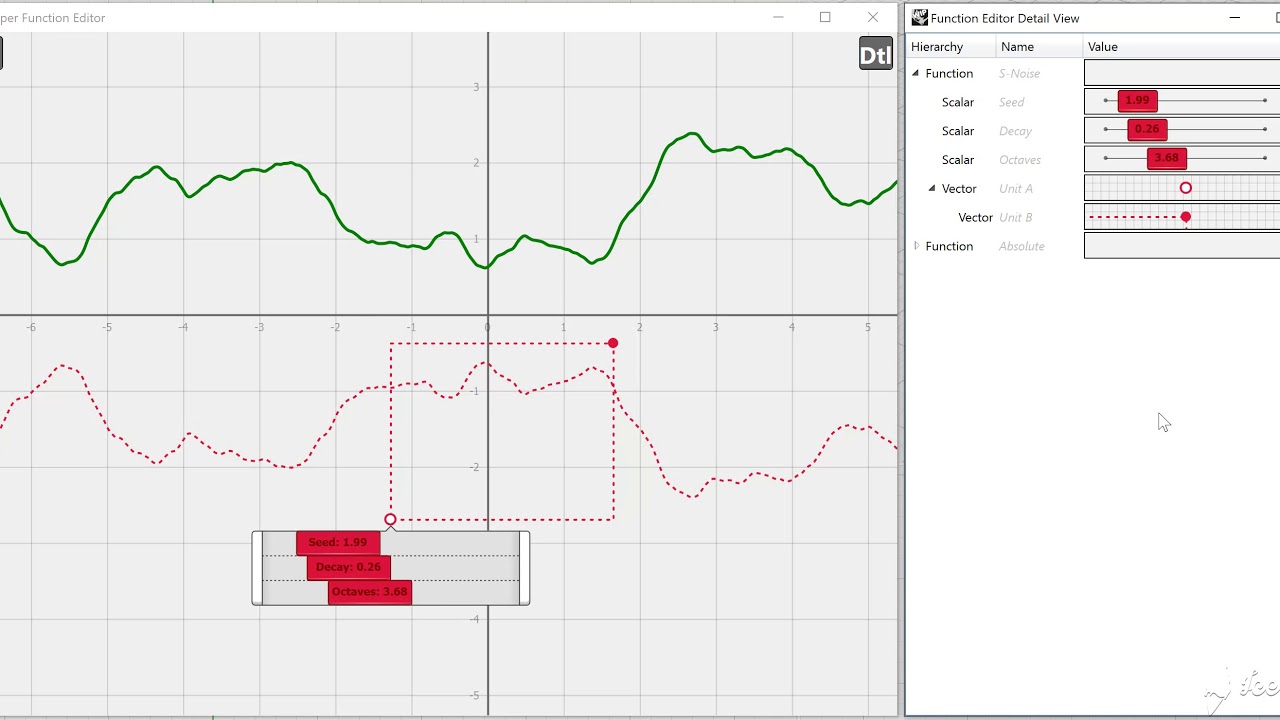Click the S-Noise function value field
The height and width of the screenshot is (720, 1280).
[x=1182, y=73]
